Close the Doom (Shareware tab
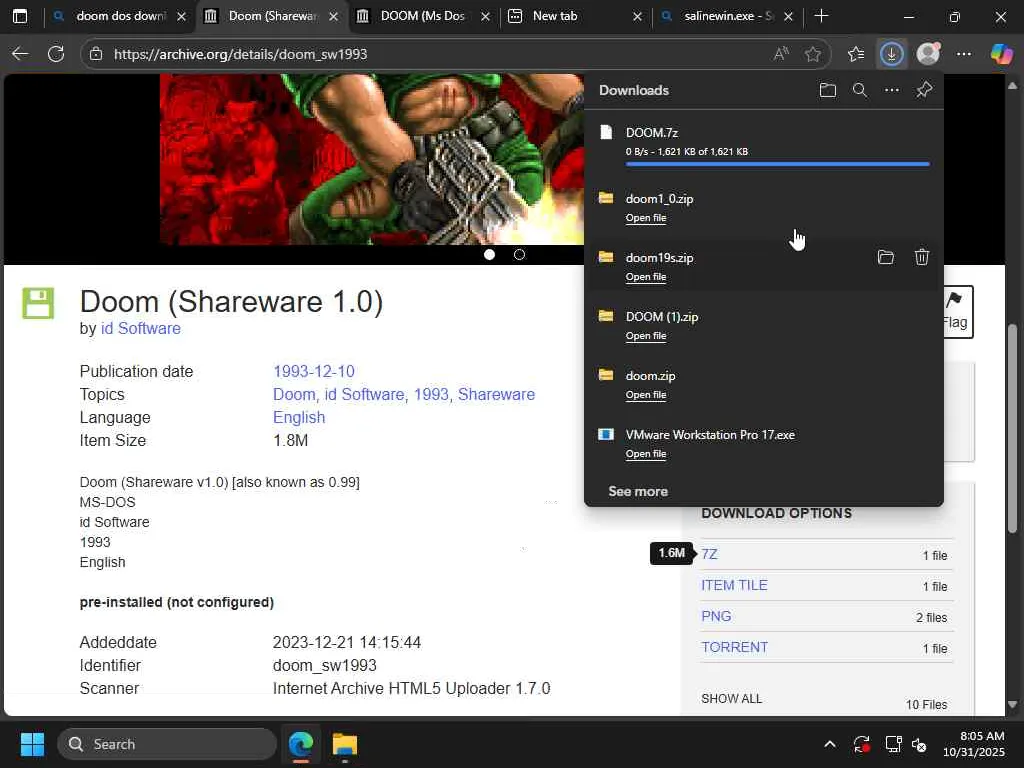 334,17
